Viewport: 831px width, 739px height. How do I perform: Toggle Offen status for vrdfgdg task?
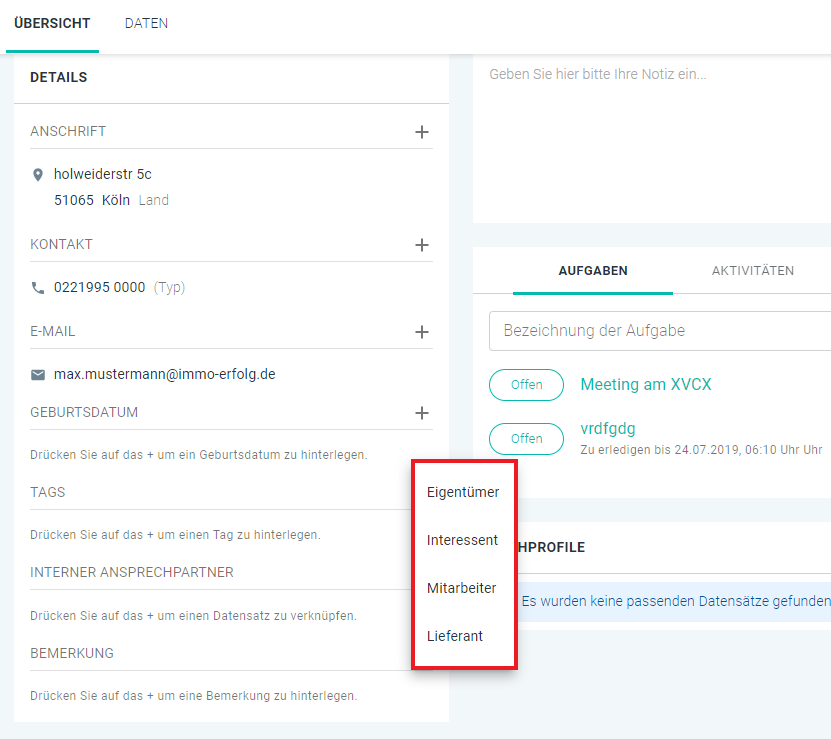(526, 439)
